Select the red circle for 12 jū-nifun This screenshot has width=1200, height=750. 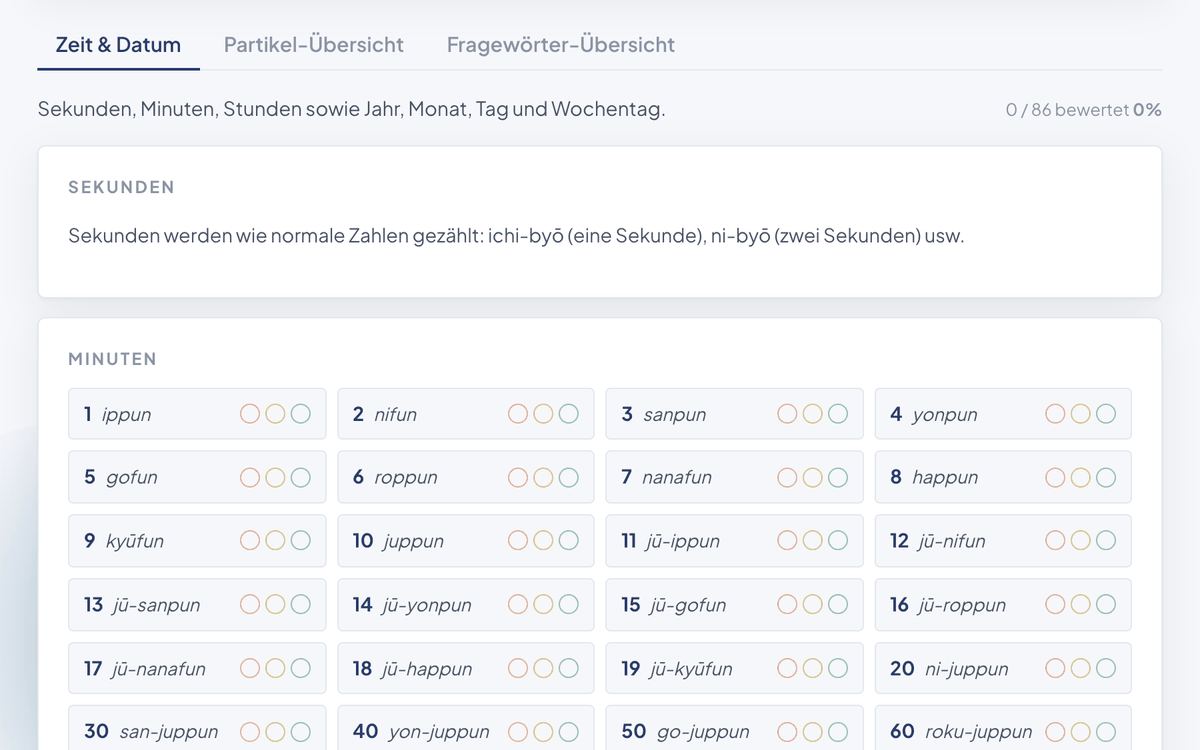(x=1055, y=541)
